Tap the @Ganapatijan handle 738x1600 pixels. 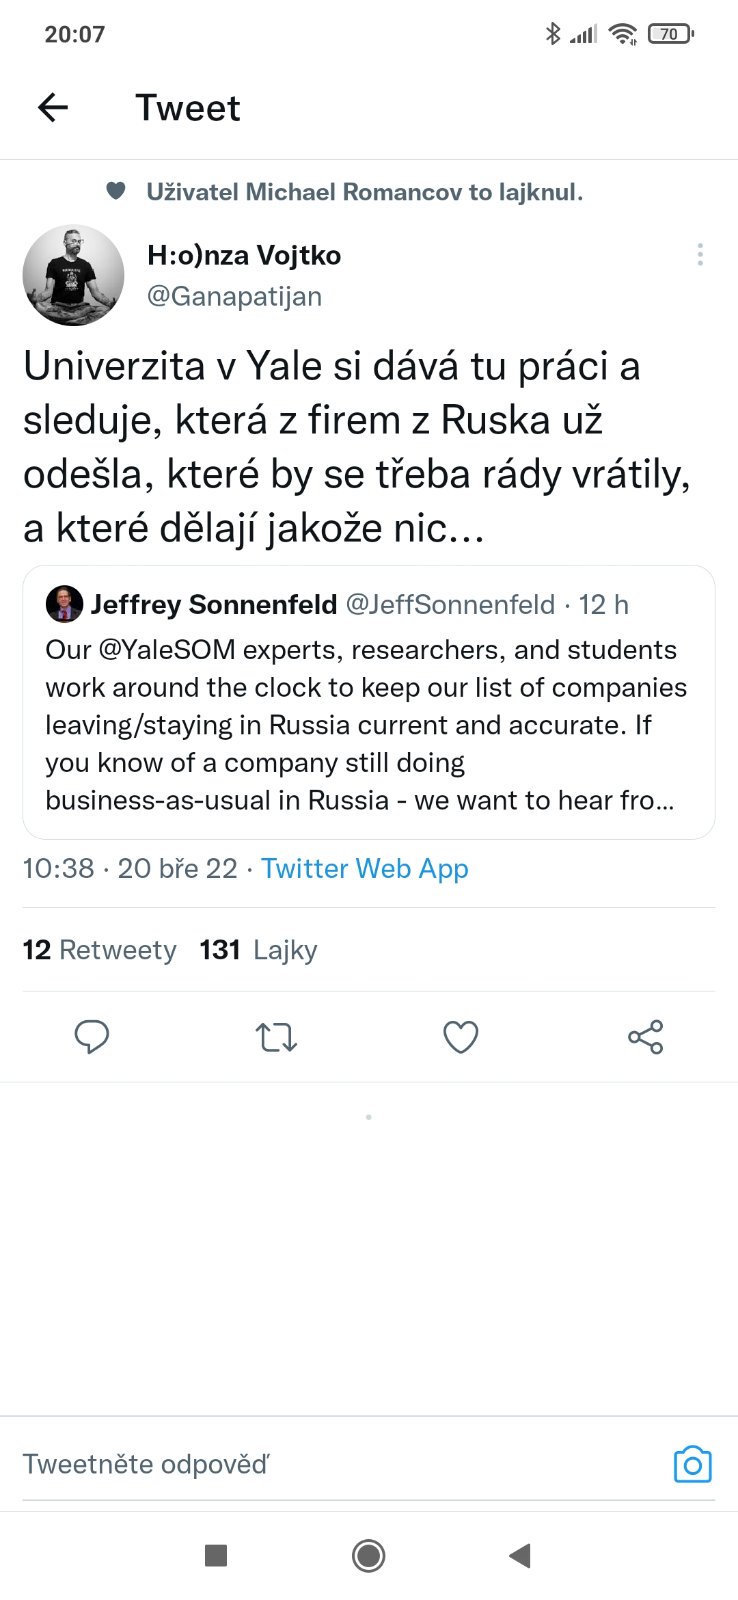click(234, 296)
